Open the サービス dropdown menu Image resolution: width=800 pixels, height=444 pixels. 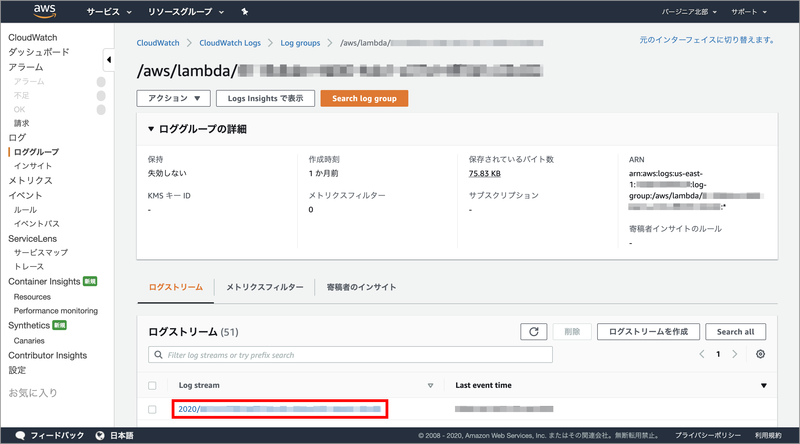tap(109, 12)
